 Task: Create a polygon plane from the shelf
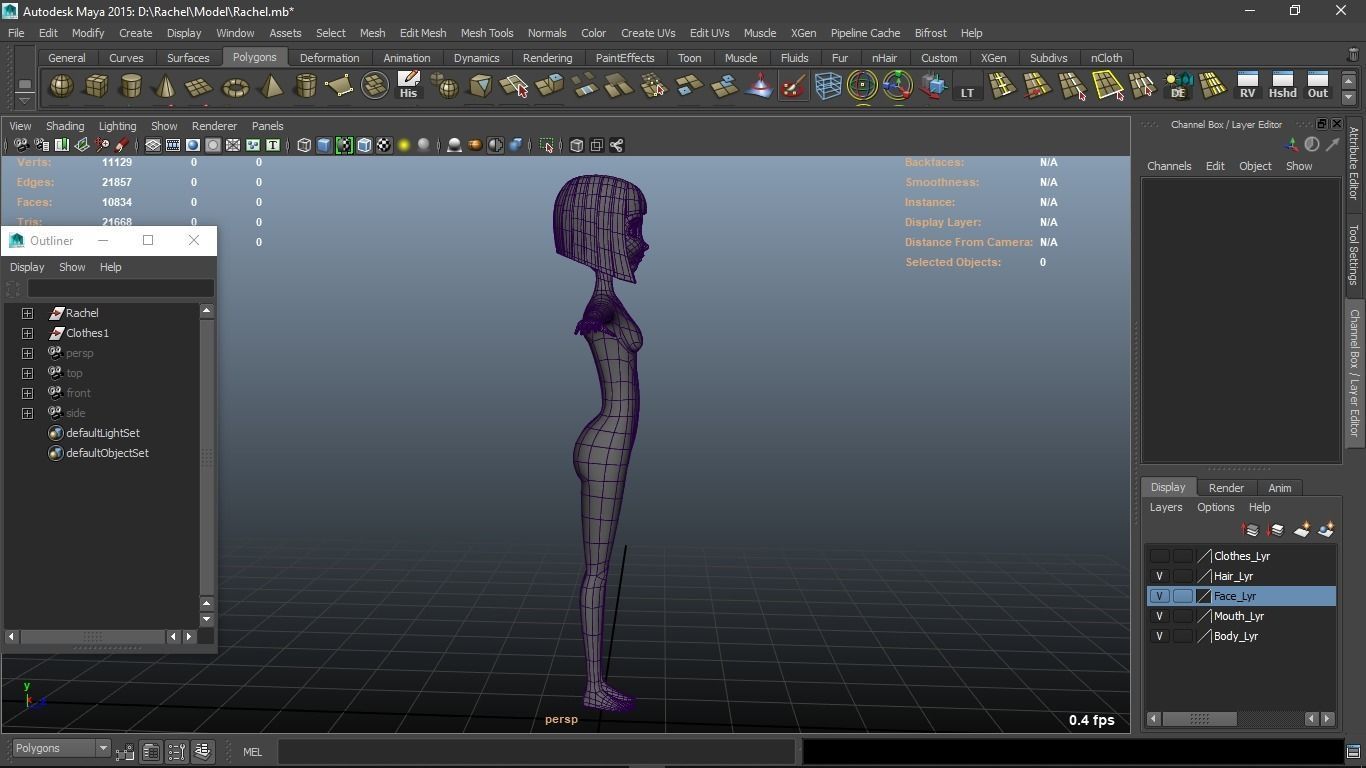pos(200,87)
